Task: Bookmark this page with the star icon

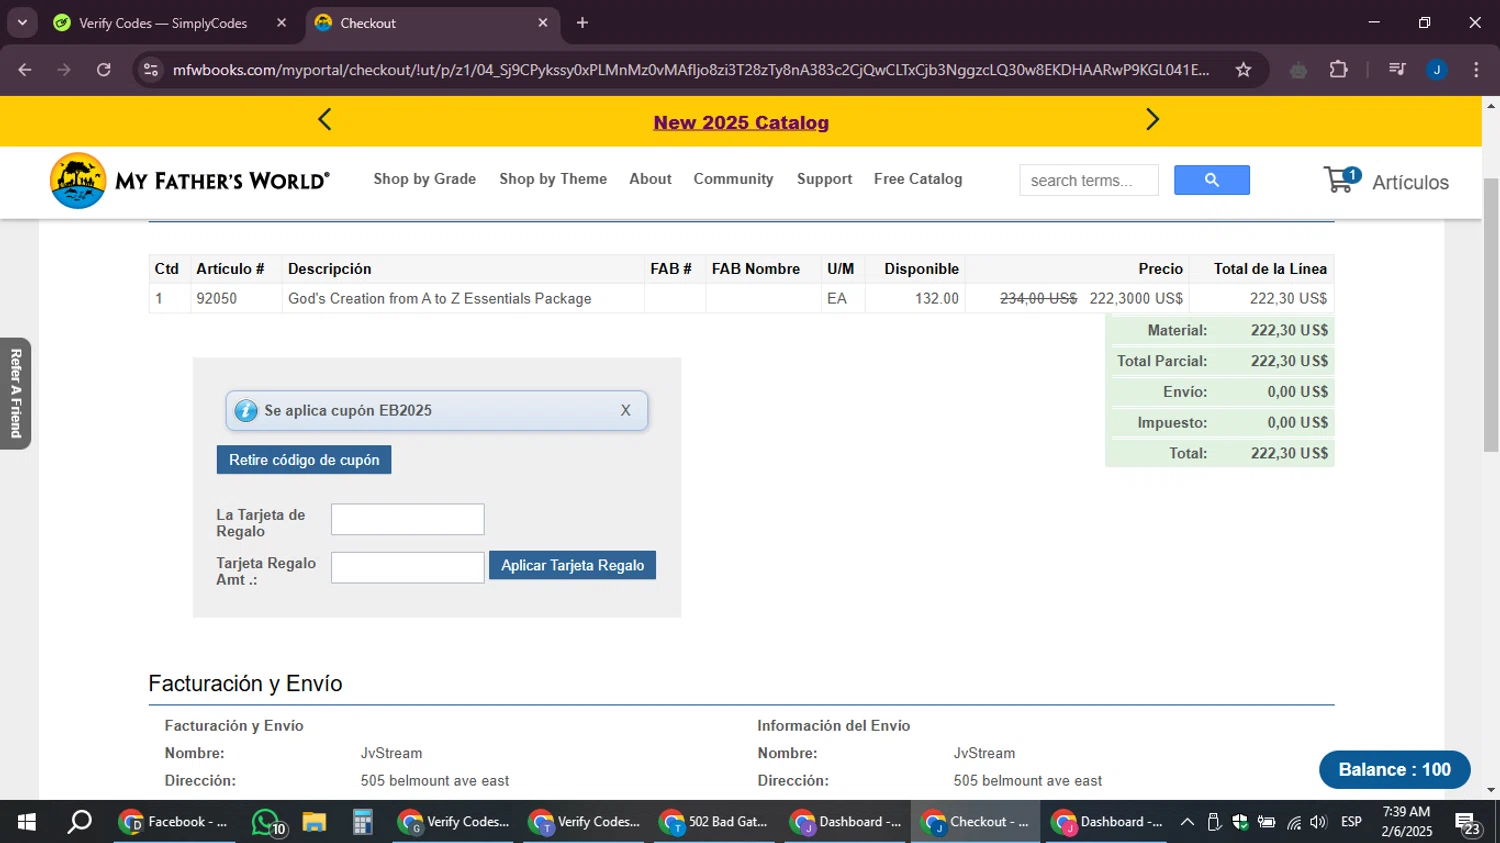Action: pos(1243,70)
